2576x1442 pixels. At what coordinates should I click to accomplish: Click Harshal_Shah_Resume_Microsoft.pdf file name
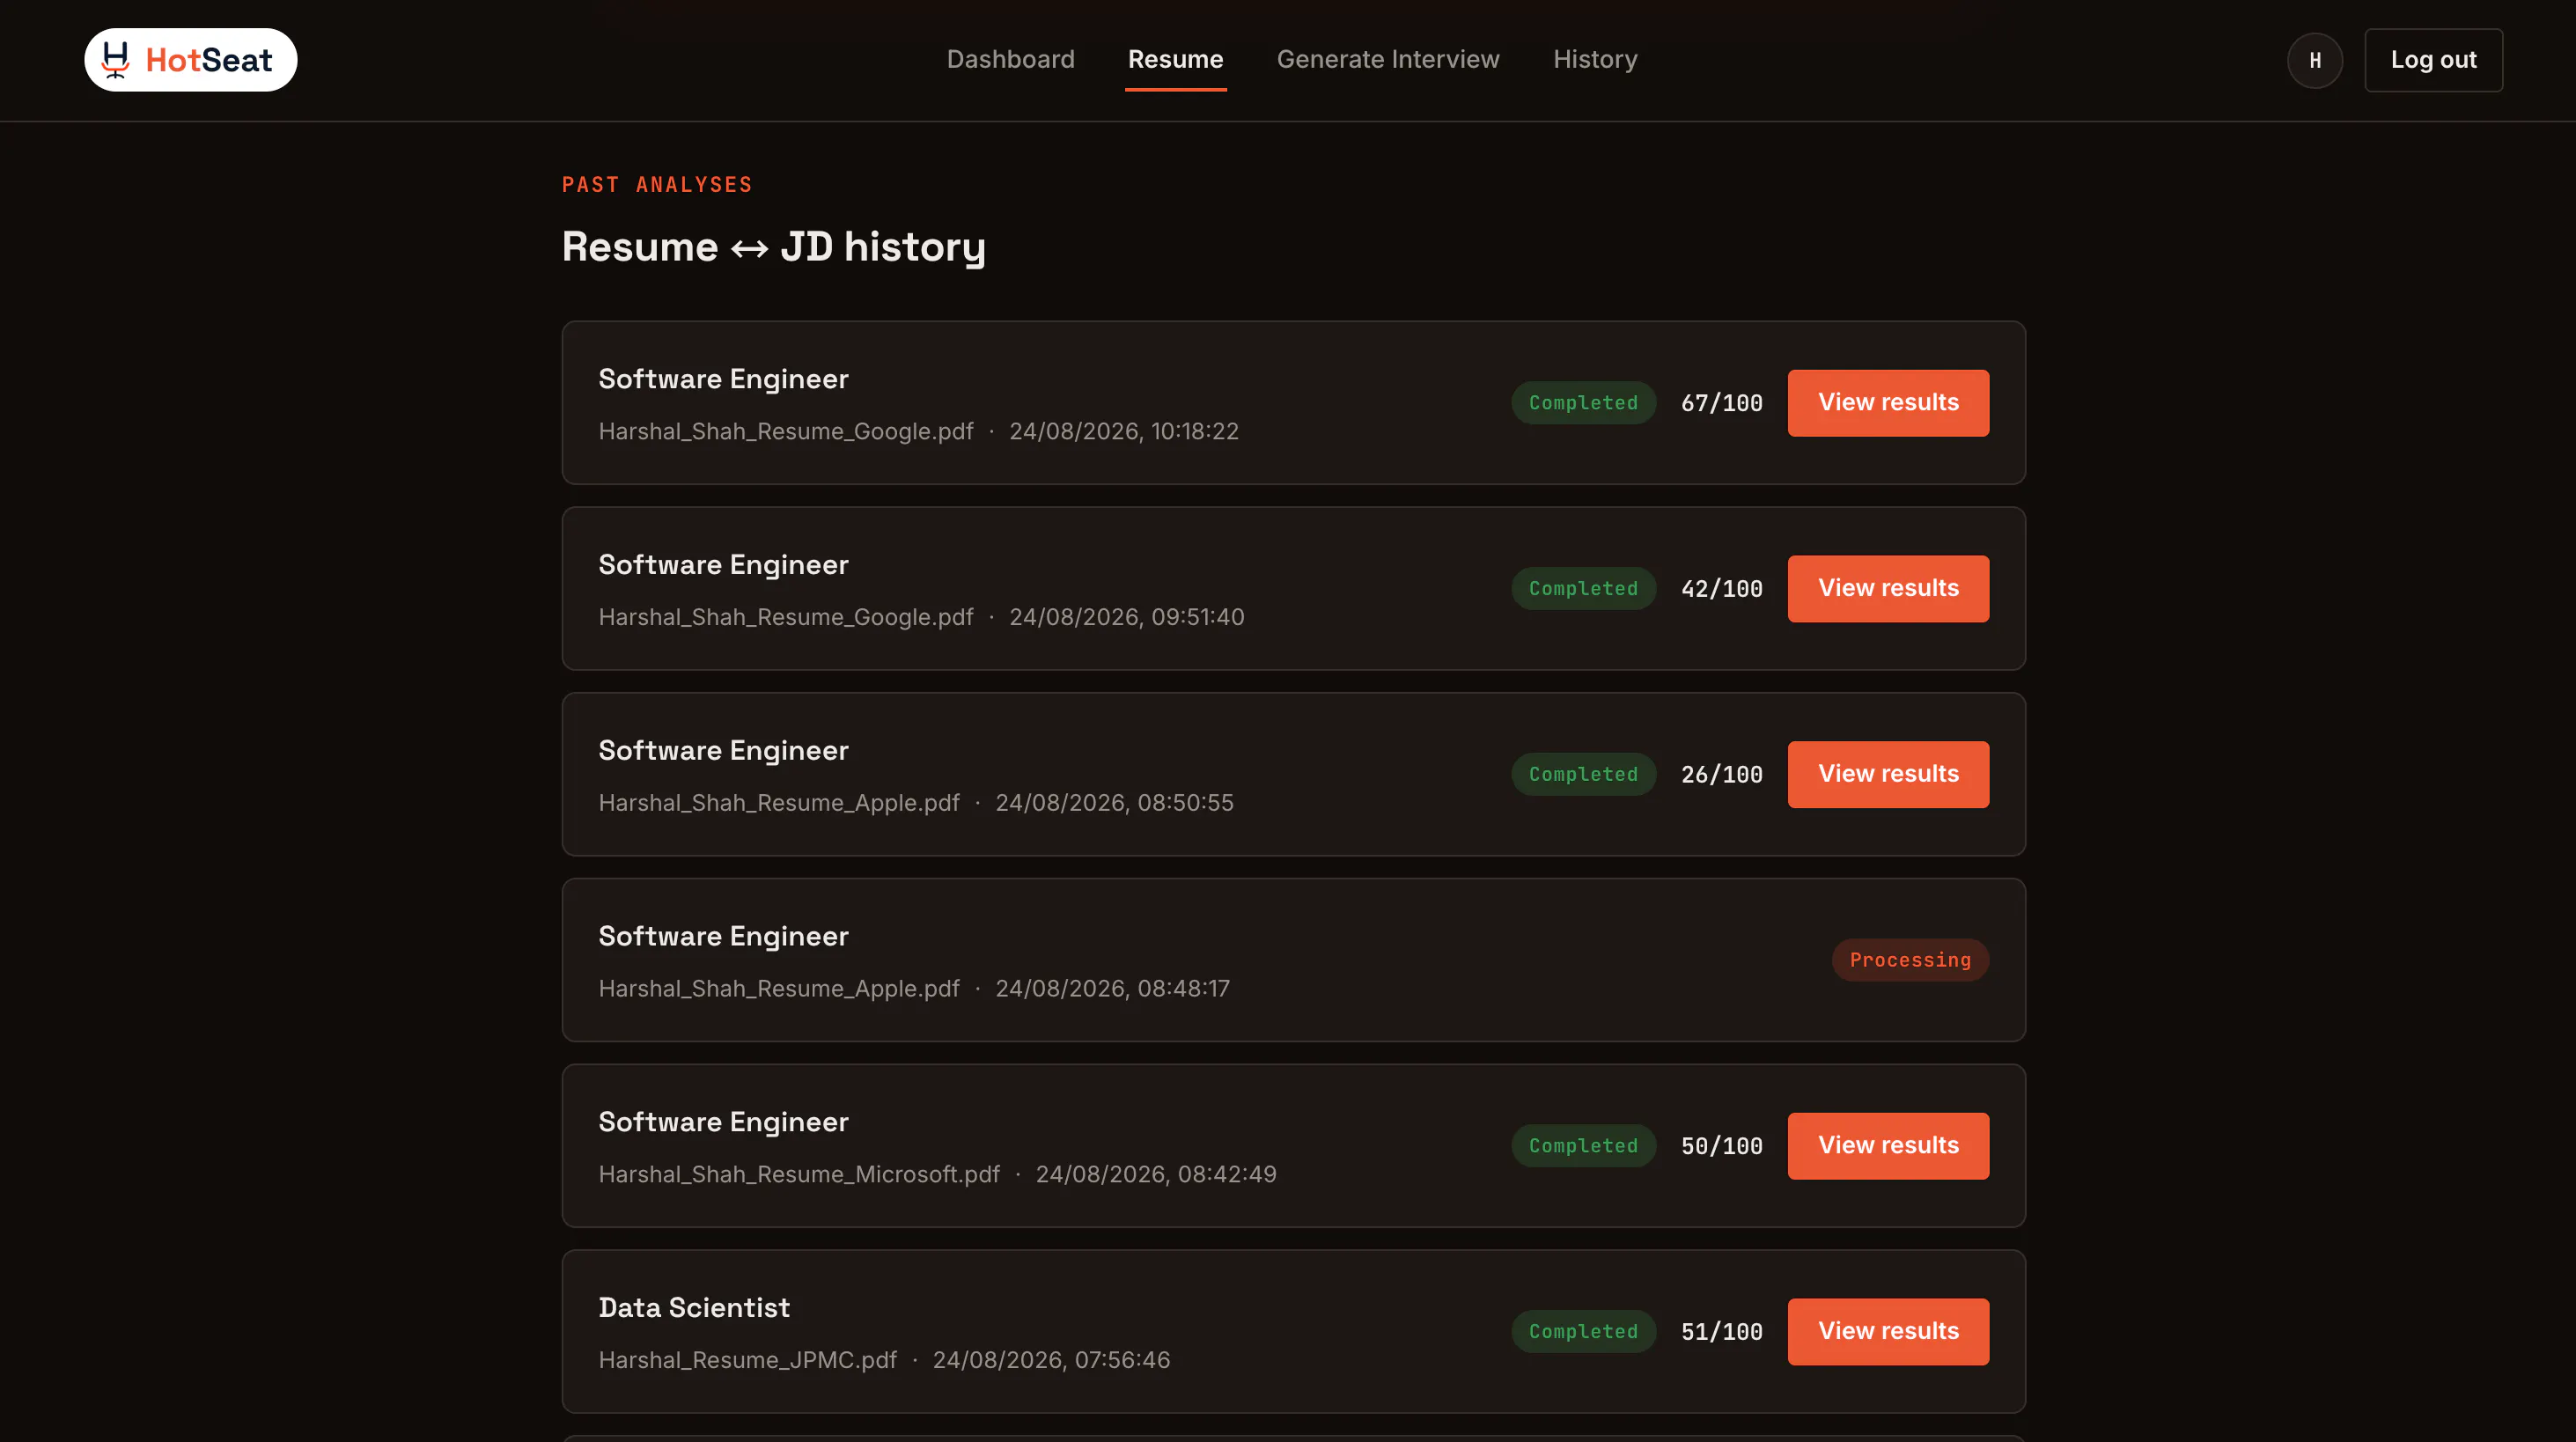tap(799, 1174)
